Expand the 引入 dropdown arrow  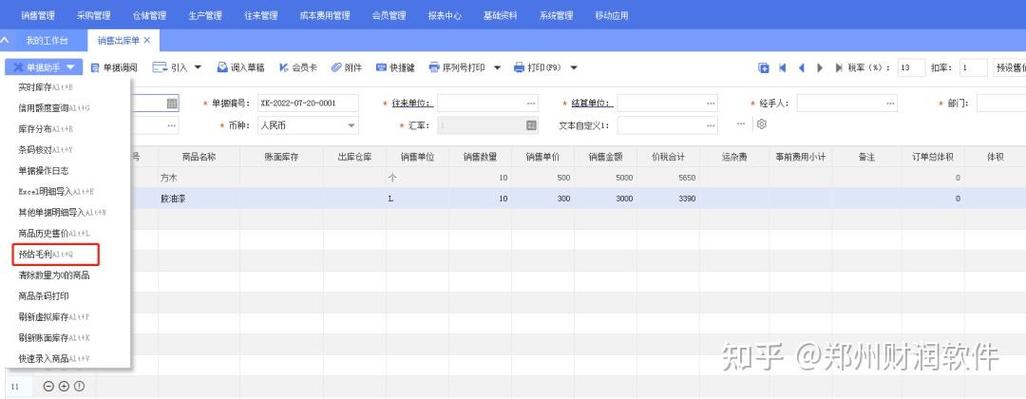(198, 67)
